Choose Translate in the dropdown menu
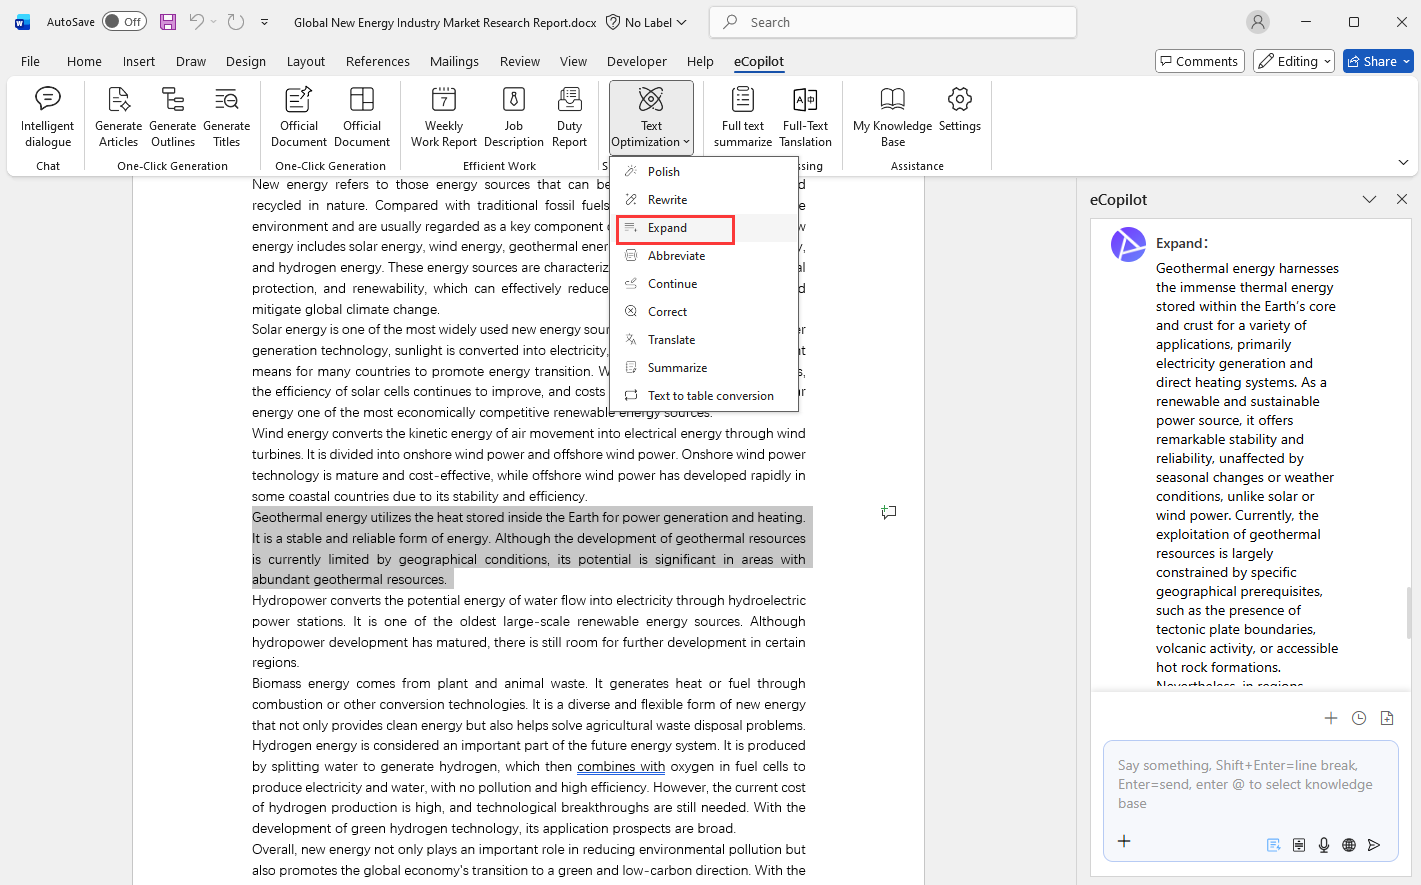Screen dimensions: 1421x885 [671, 340]
